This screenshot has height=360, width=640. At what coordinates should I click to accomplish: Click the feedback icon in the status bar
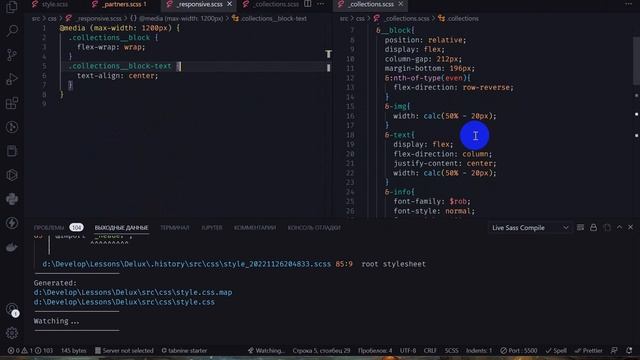614,351
